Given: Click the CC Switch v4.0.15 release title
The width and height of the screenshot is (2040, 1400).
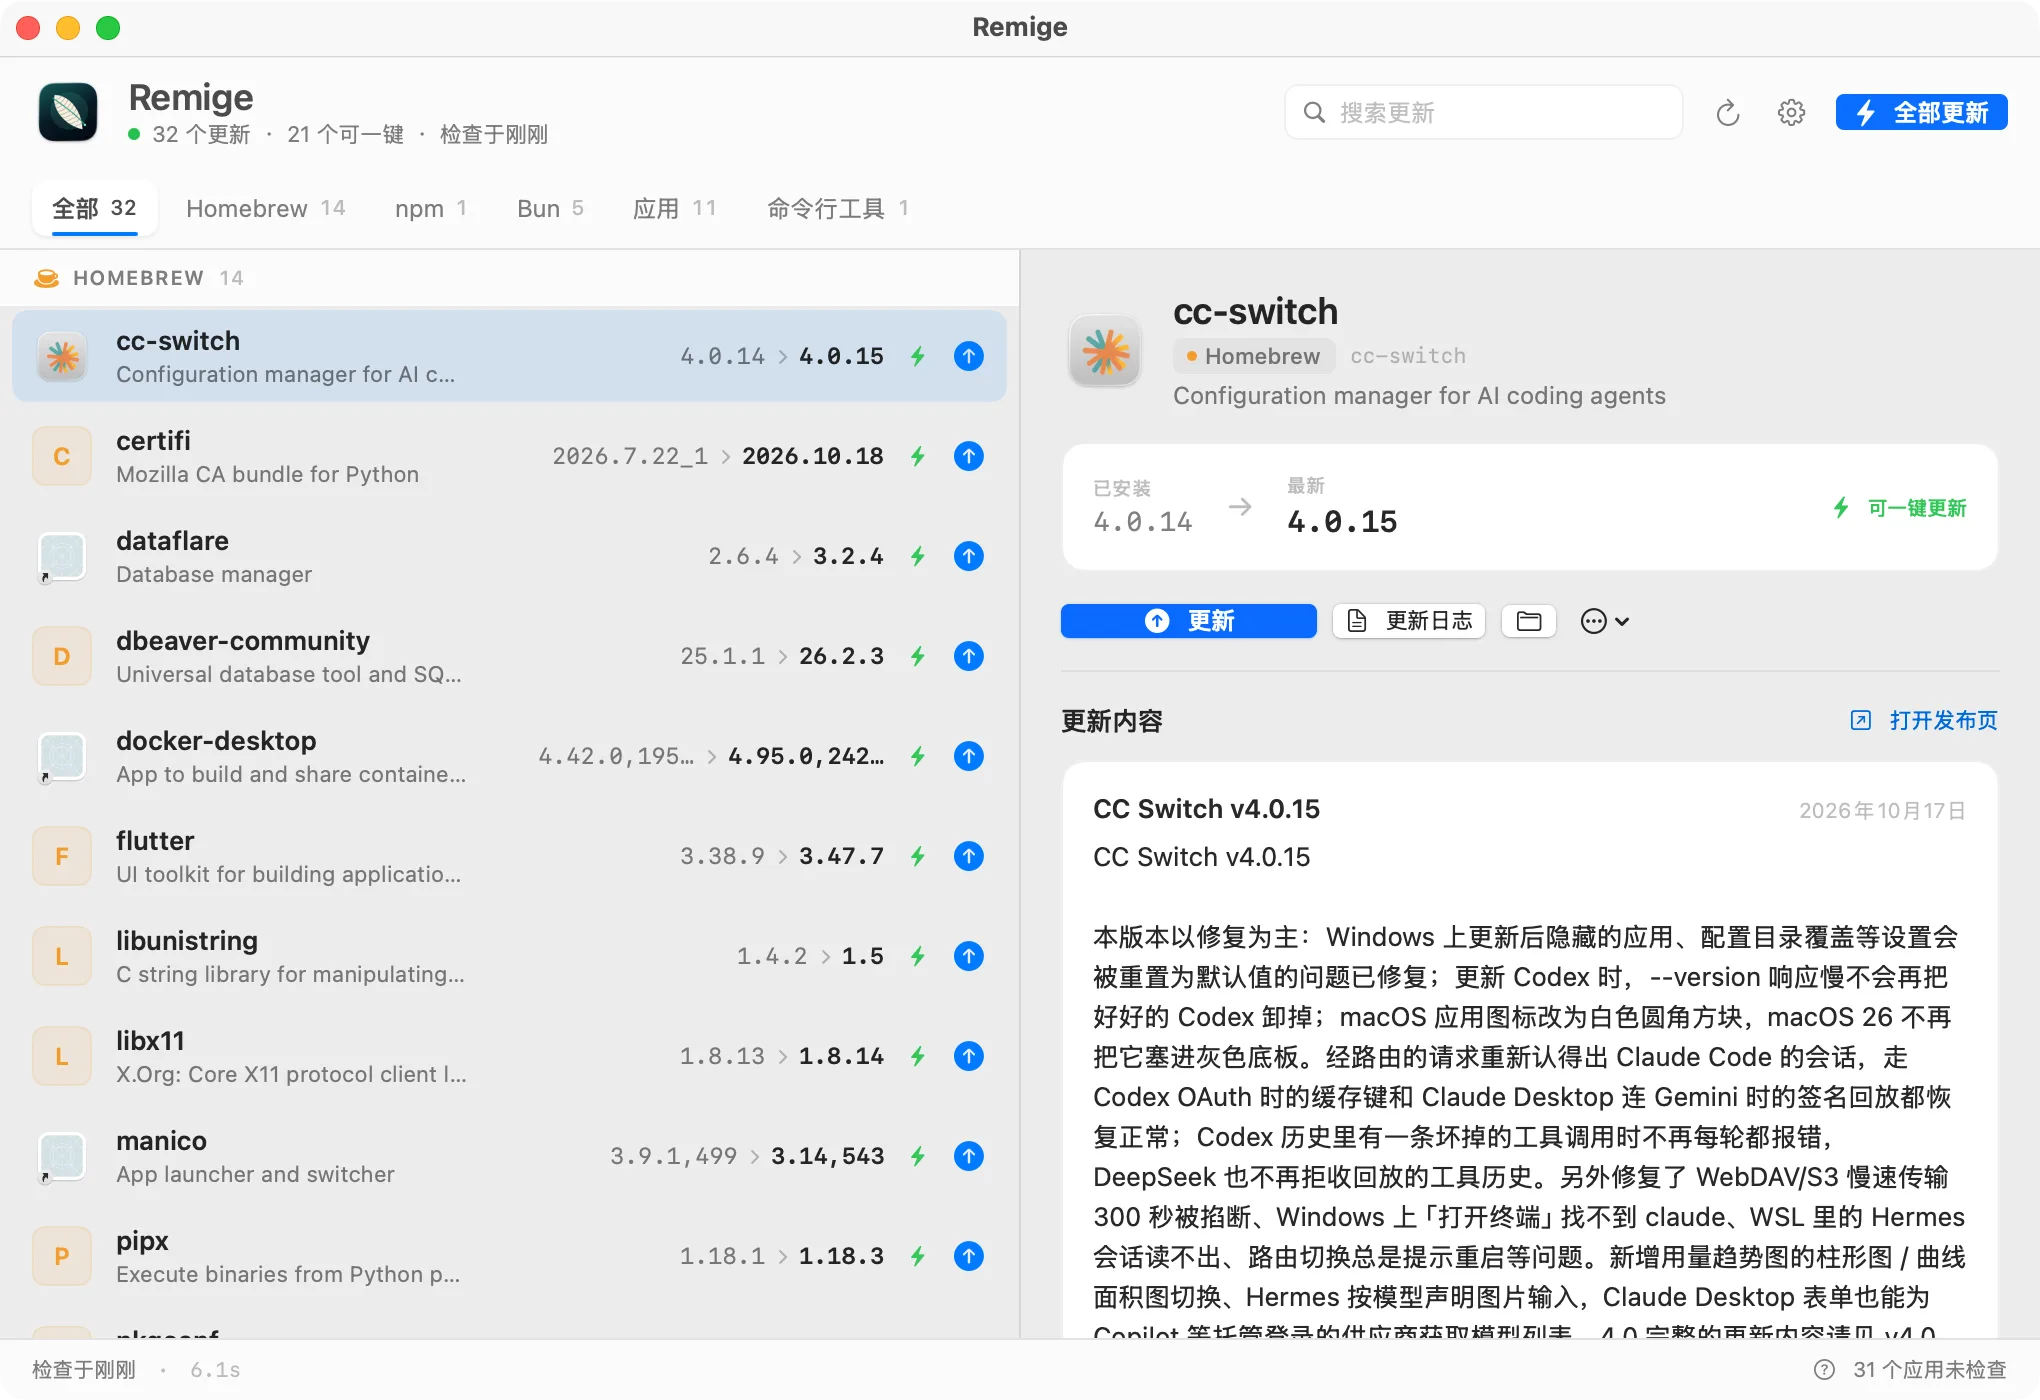Looking at the screenshot, I should point(1206,808).
